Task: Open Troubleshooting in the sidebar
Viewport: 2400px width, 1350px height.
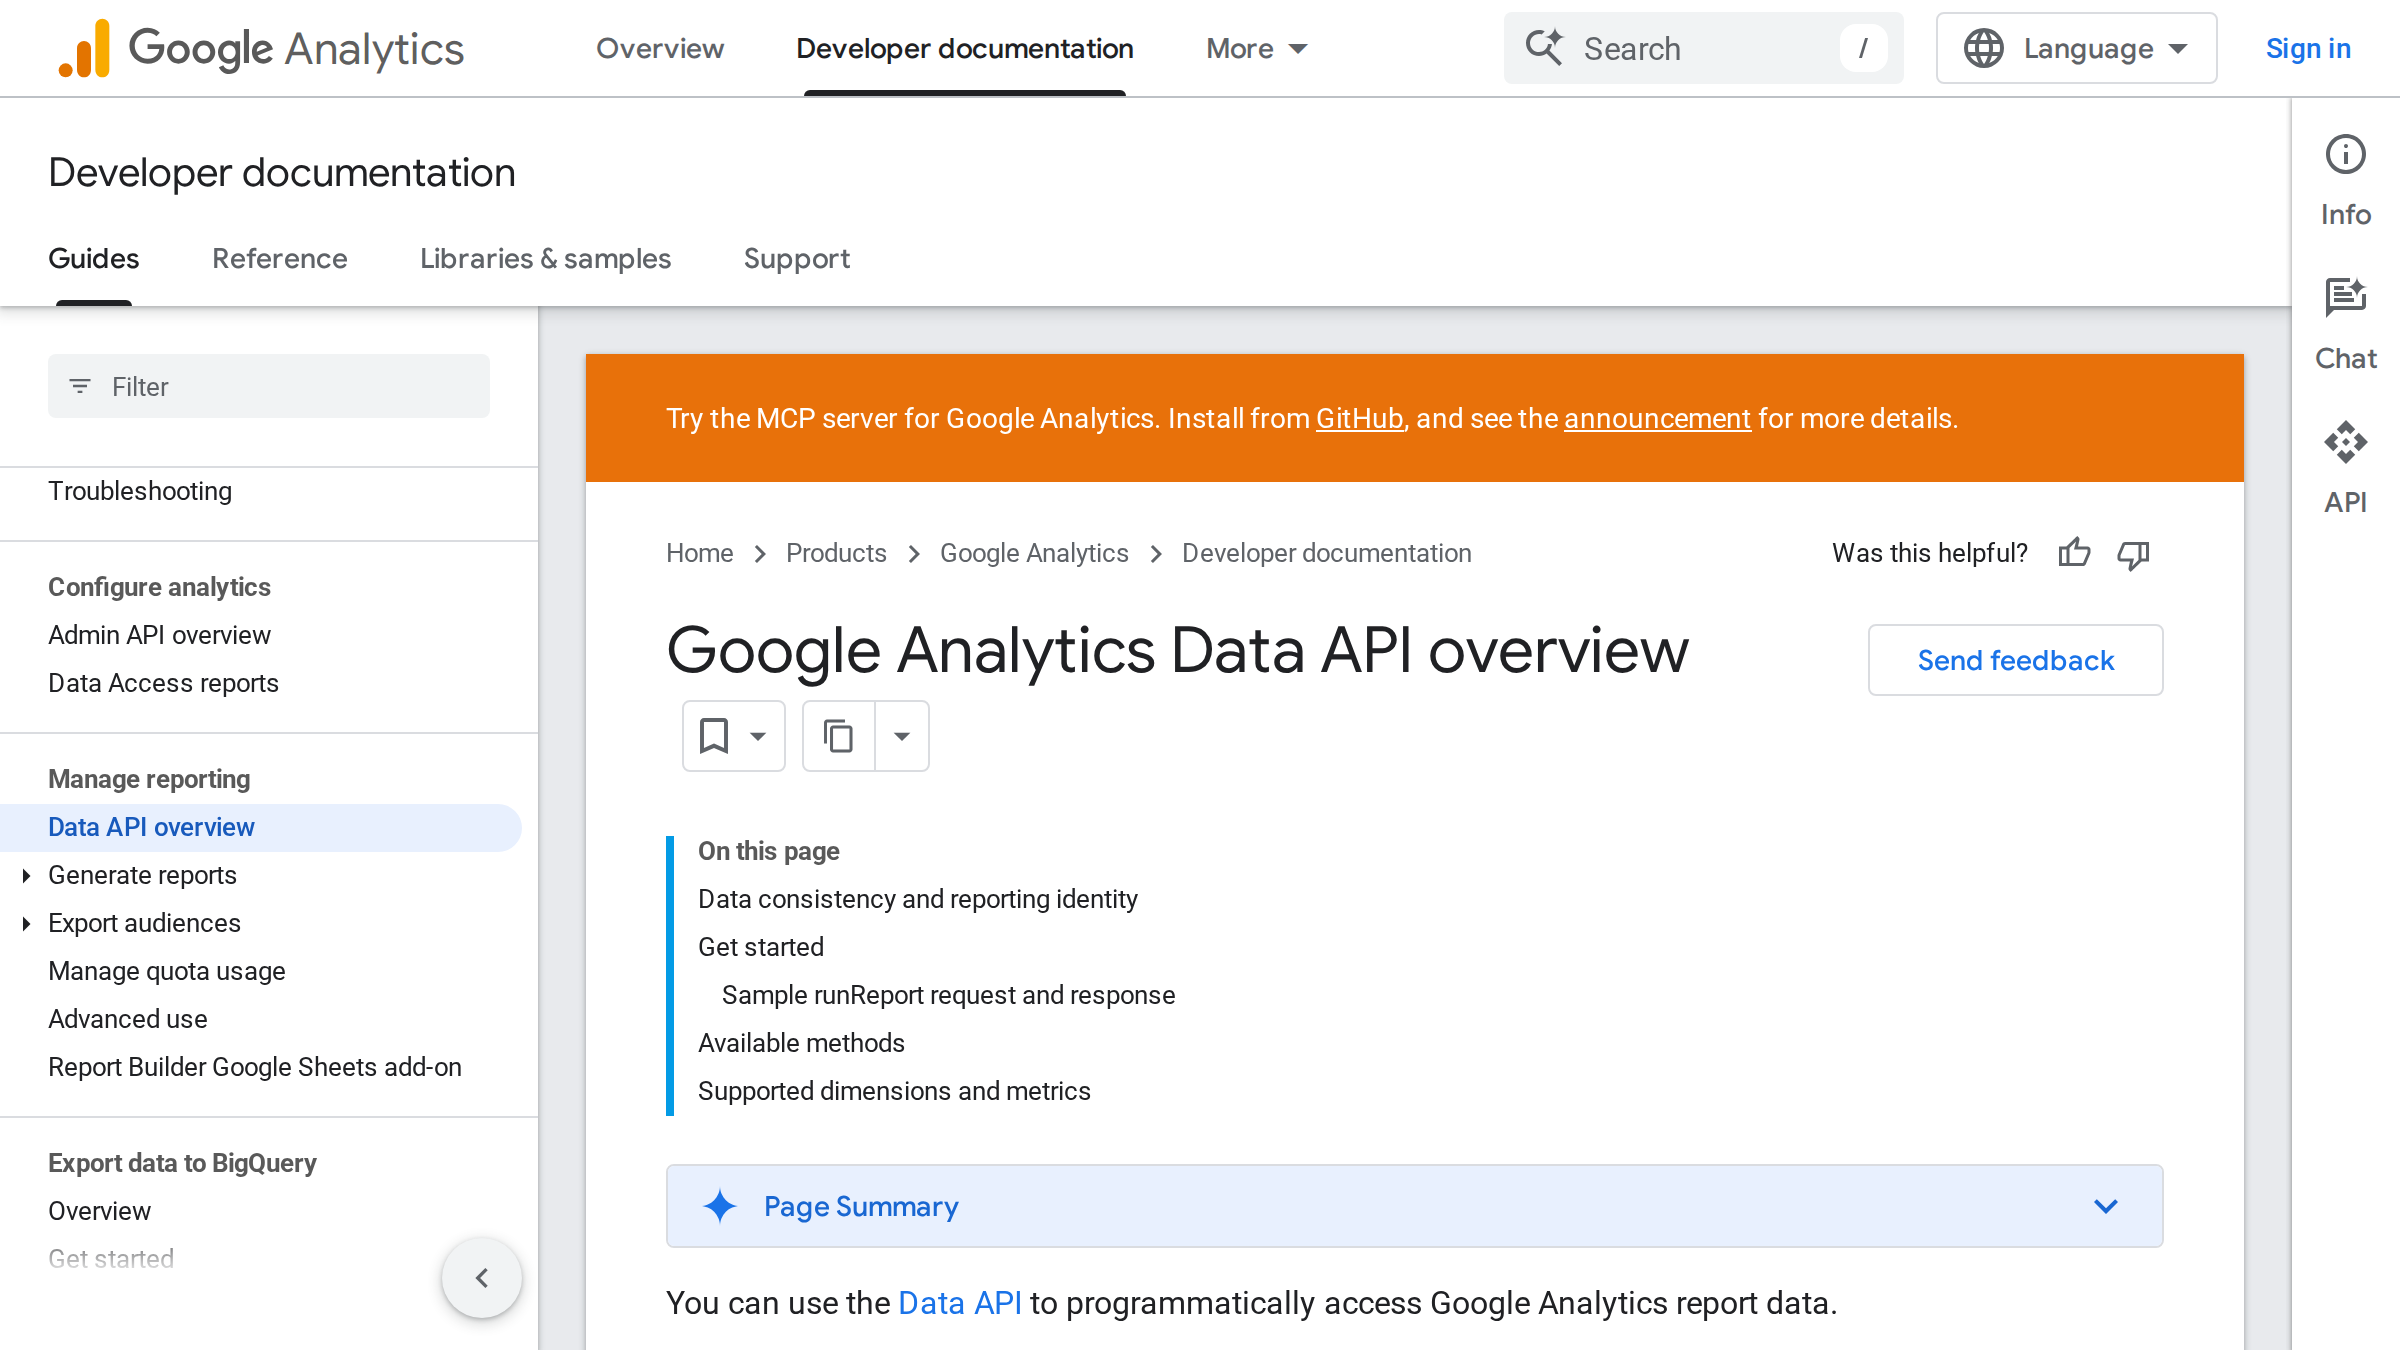Action: tap(140, 491)
